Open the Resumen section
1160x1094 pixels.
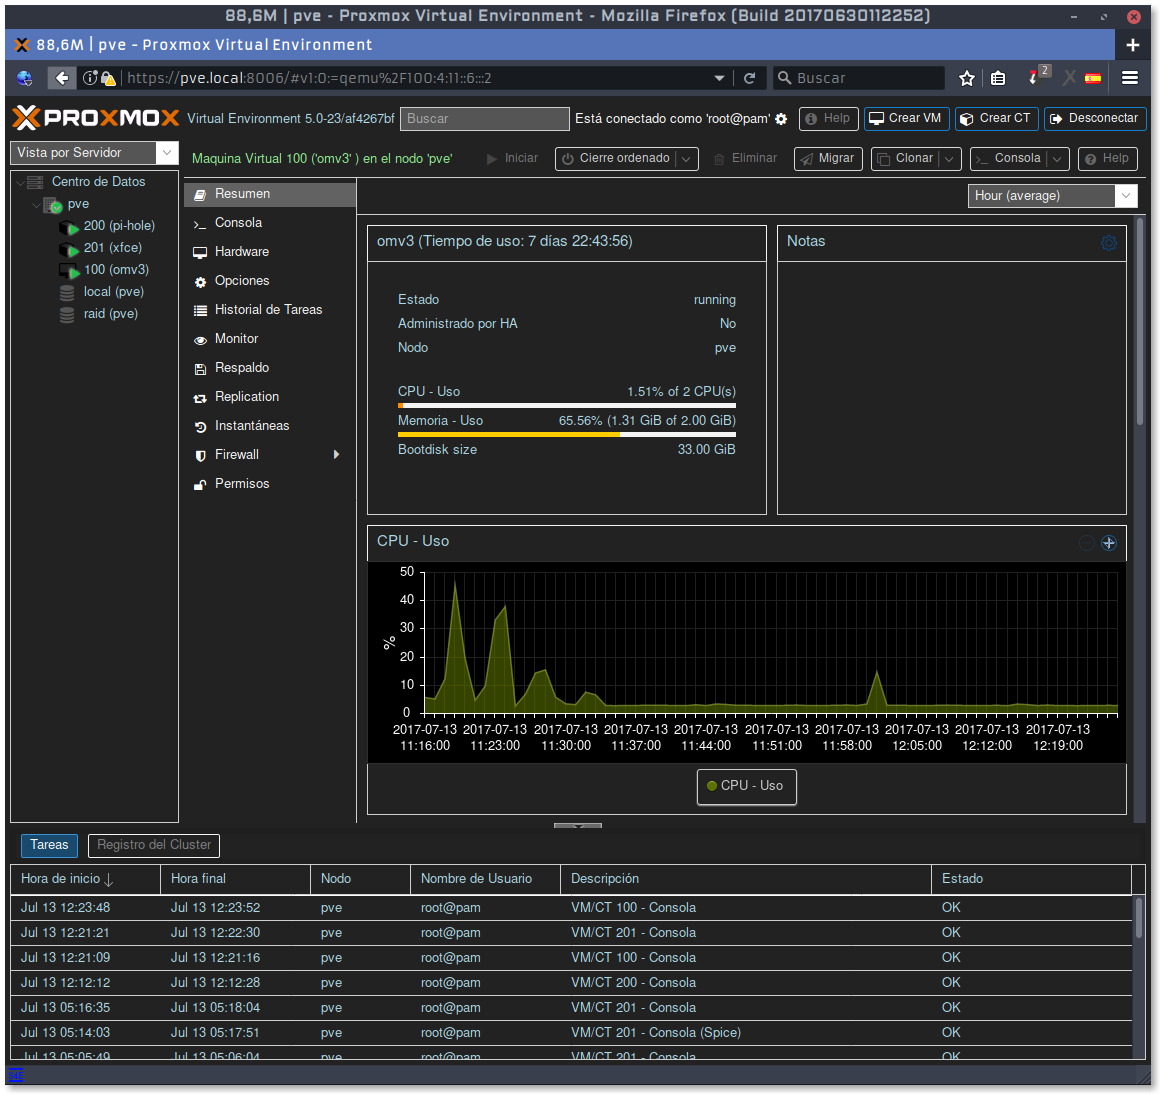[x=270, y=194]
